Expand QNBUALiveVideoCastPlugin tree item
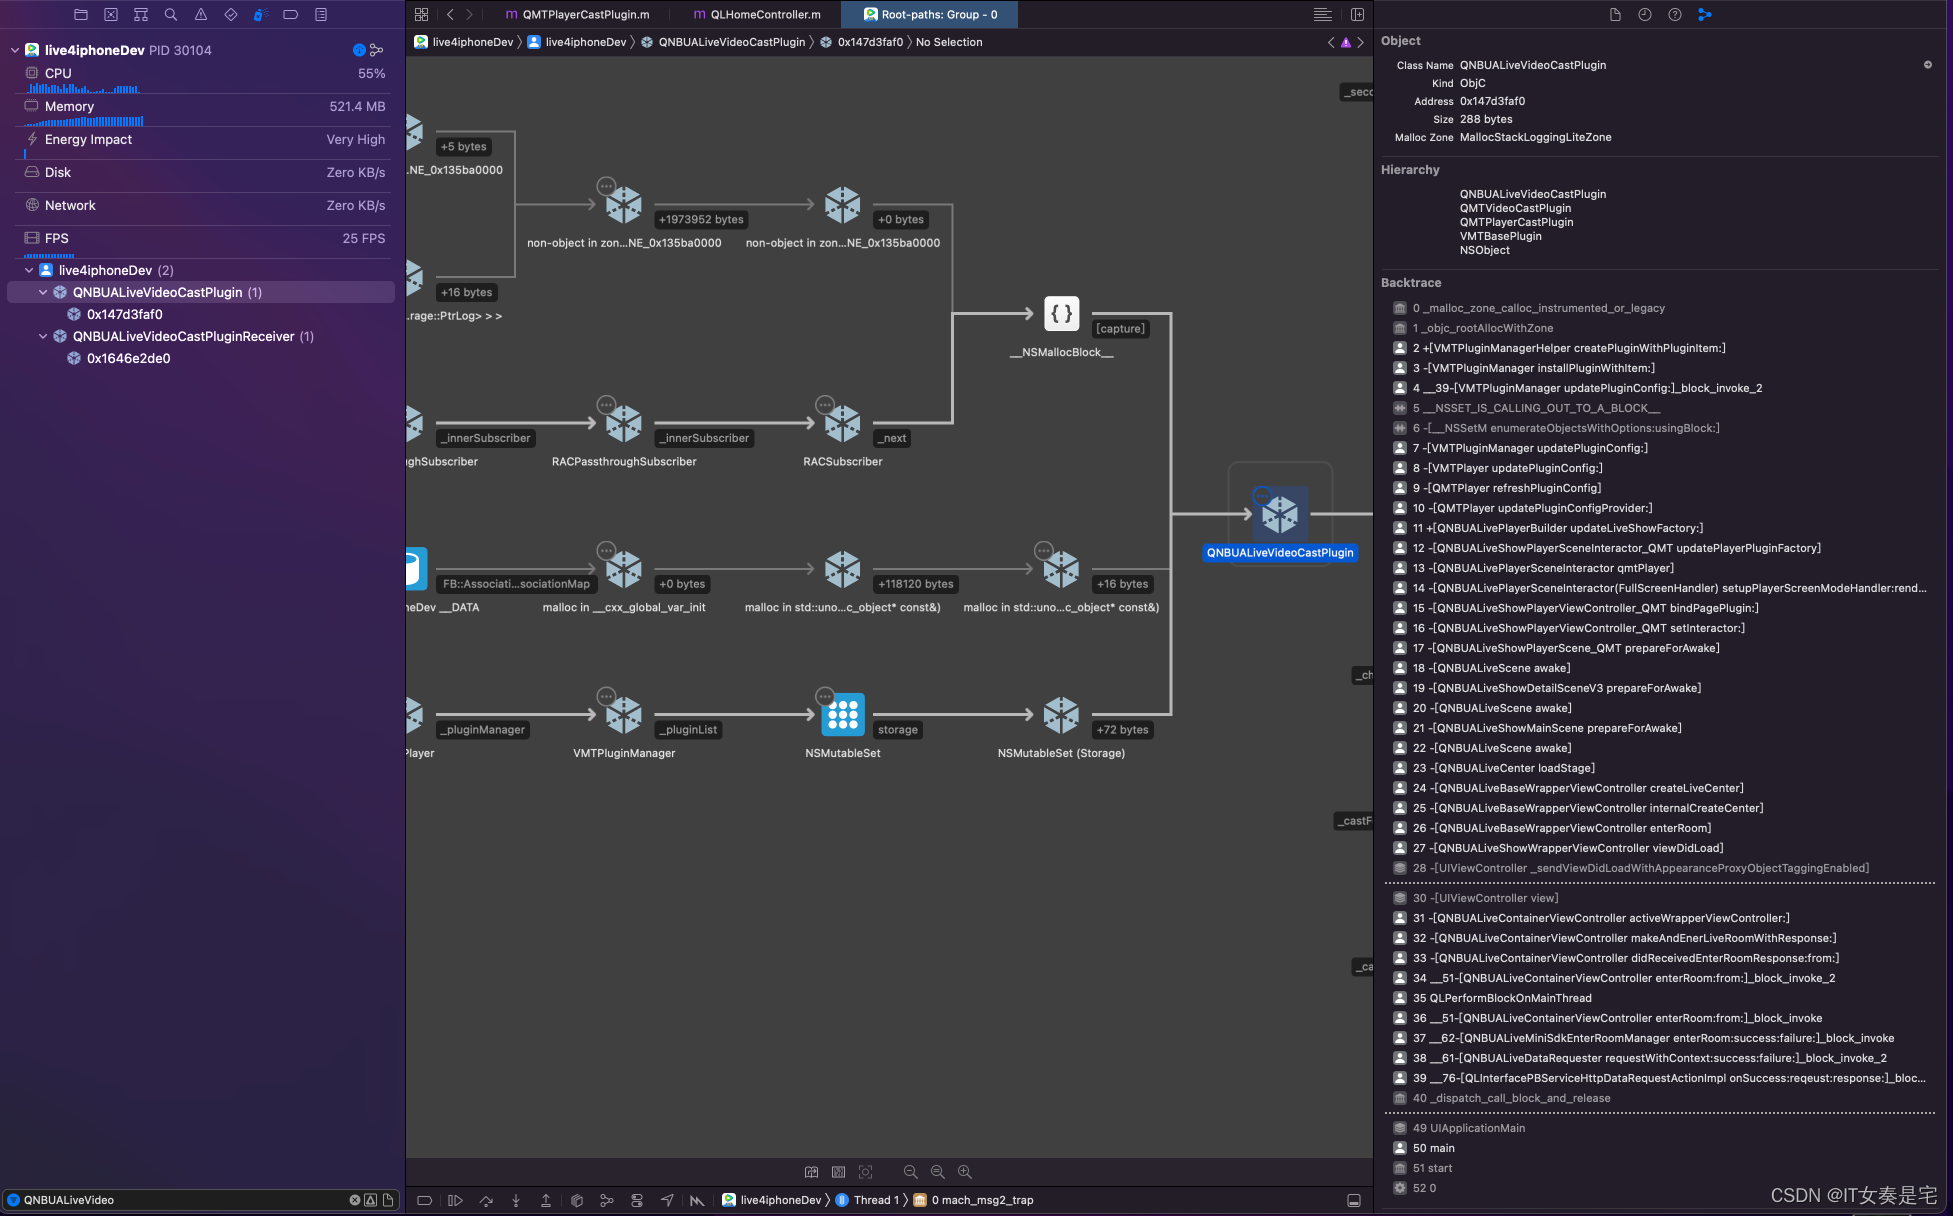Screen dimensions: 1953x1216 (x=42, y=291)
